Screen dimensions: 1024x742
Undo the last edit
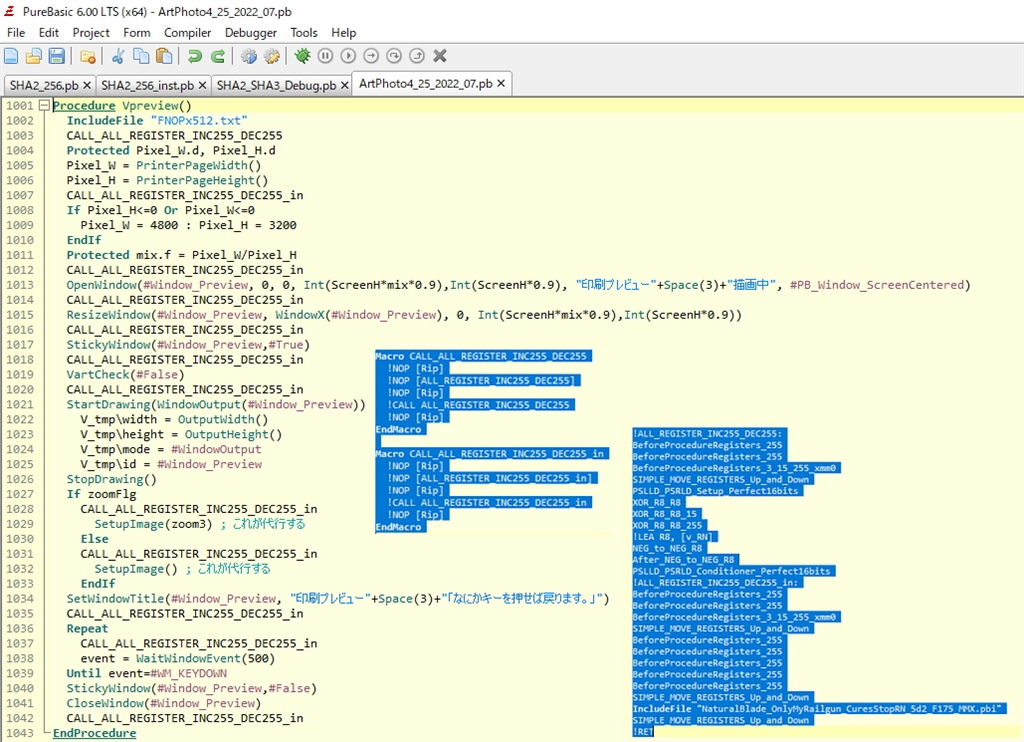[x=195, y=56]
